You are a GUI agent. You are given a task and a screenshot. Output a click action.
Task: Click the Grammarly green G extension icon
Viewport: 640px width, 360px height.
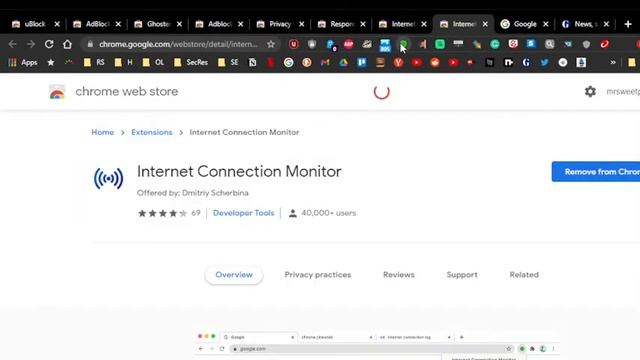[x=495, y=44]
